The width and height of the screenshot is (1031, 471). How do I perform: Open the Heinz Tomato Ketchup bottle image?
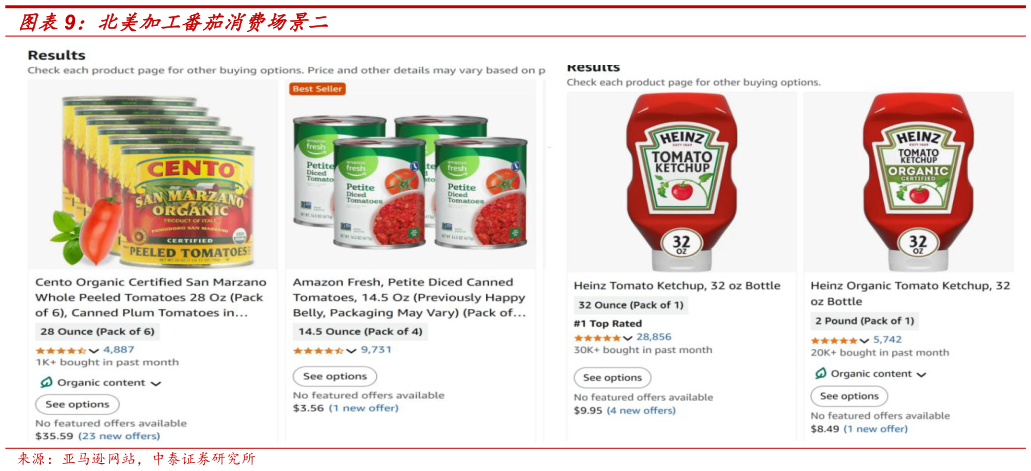point(681,181)
